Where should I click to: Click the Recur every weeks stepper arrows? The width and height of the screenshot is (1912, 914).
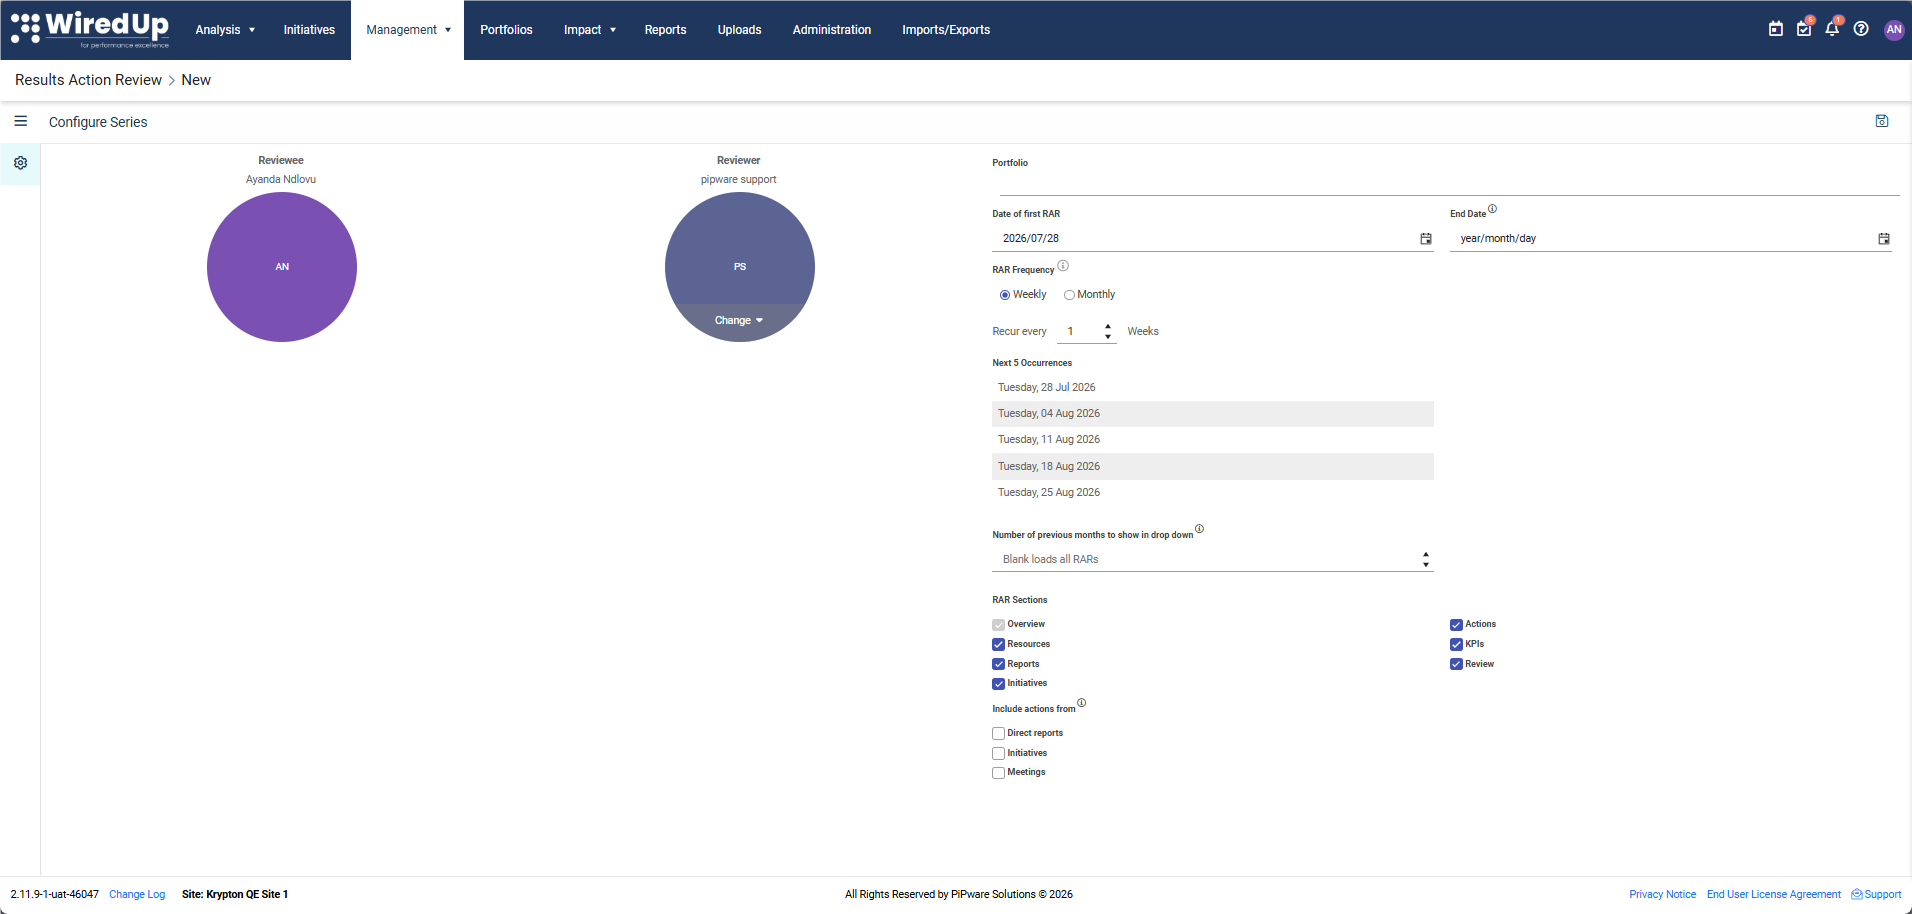point(1108,331)
